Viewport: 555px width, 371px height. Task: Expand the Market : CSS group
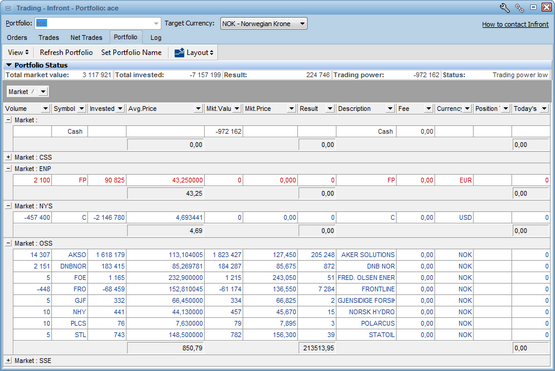pos(8,157)
